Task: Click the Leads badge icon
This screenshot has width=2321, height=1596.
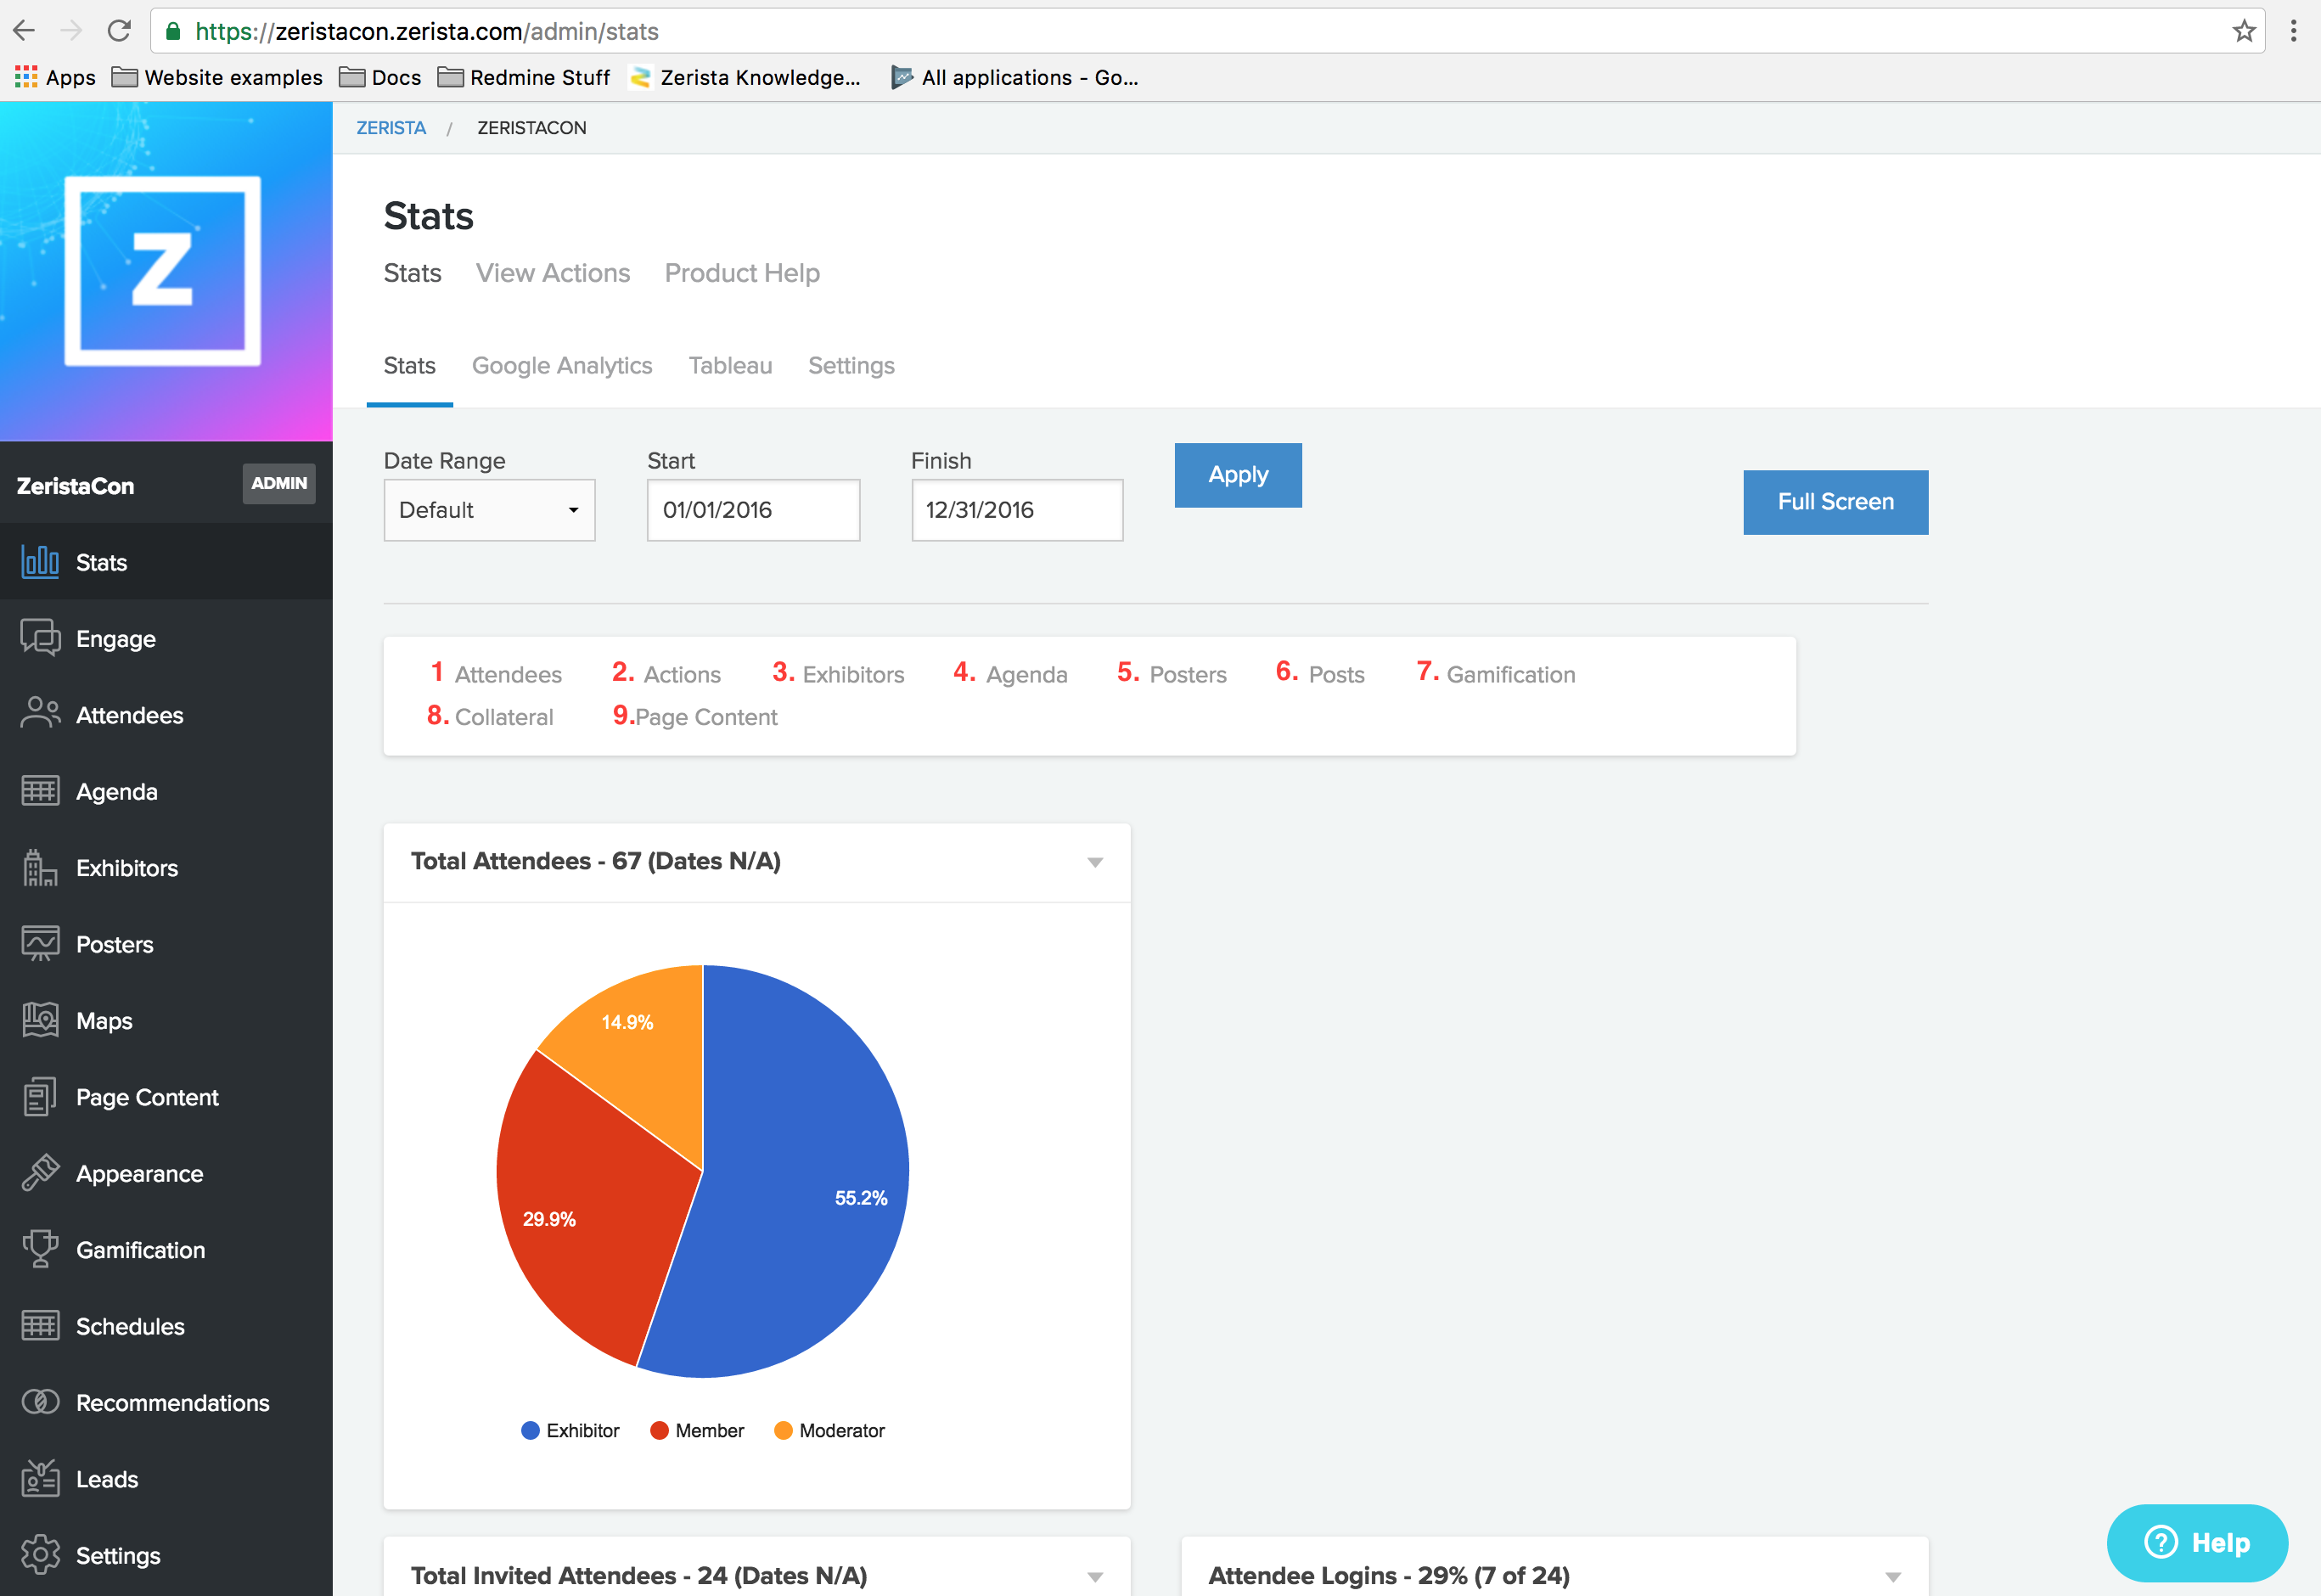Action: [40, 1478]
